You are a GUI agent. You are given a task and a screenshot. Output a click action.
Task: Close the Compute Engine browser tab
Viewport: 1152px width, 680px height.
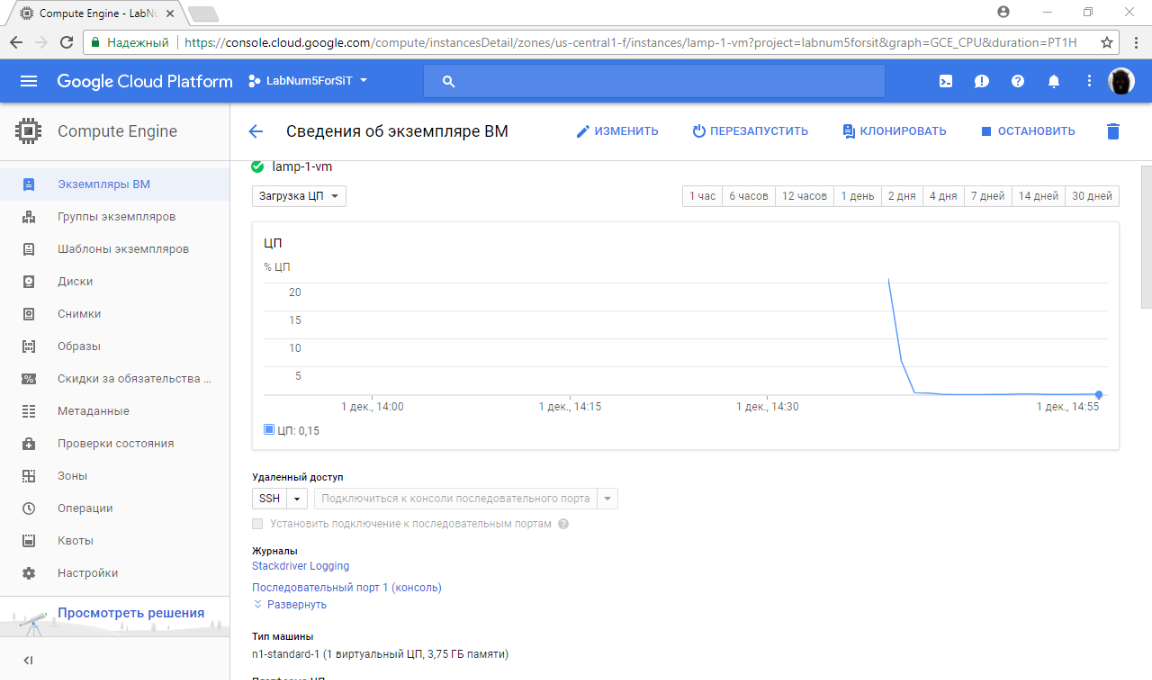click(x=170, y=13)
